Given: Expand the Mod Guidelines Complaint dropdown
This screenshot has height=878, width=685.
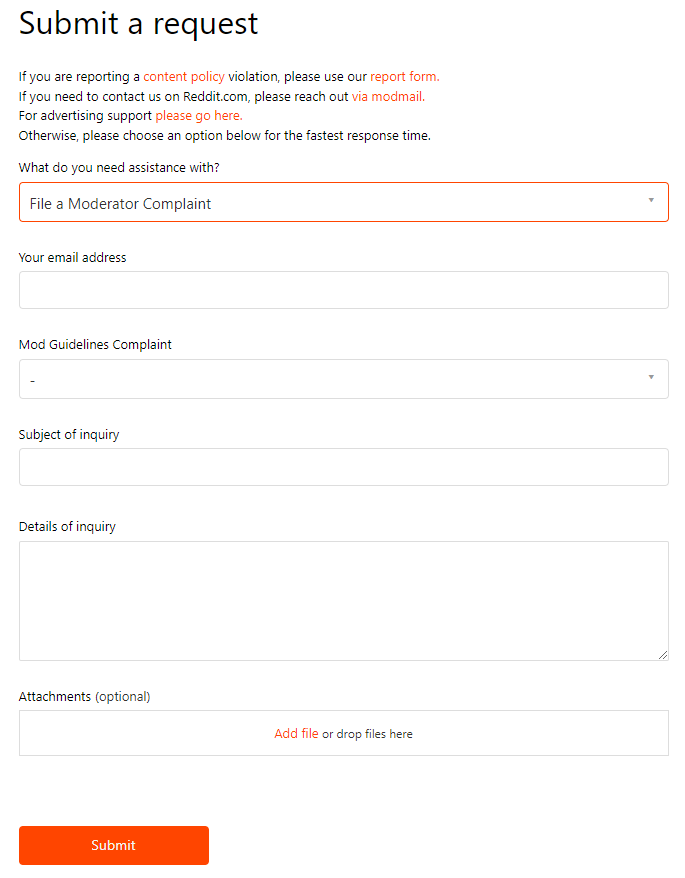Looking at the screenshot, I should click(x=330, y=379).
